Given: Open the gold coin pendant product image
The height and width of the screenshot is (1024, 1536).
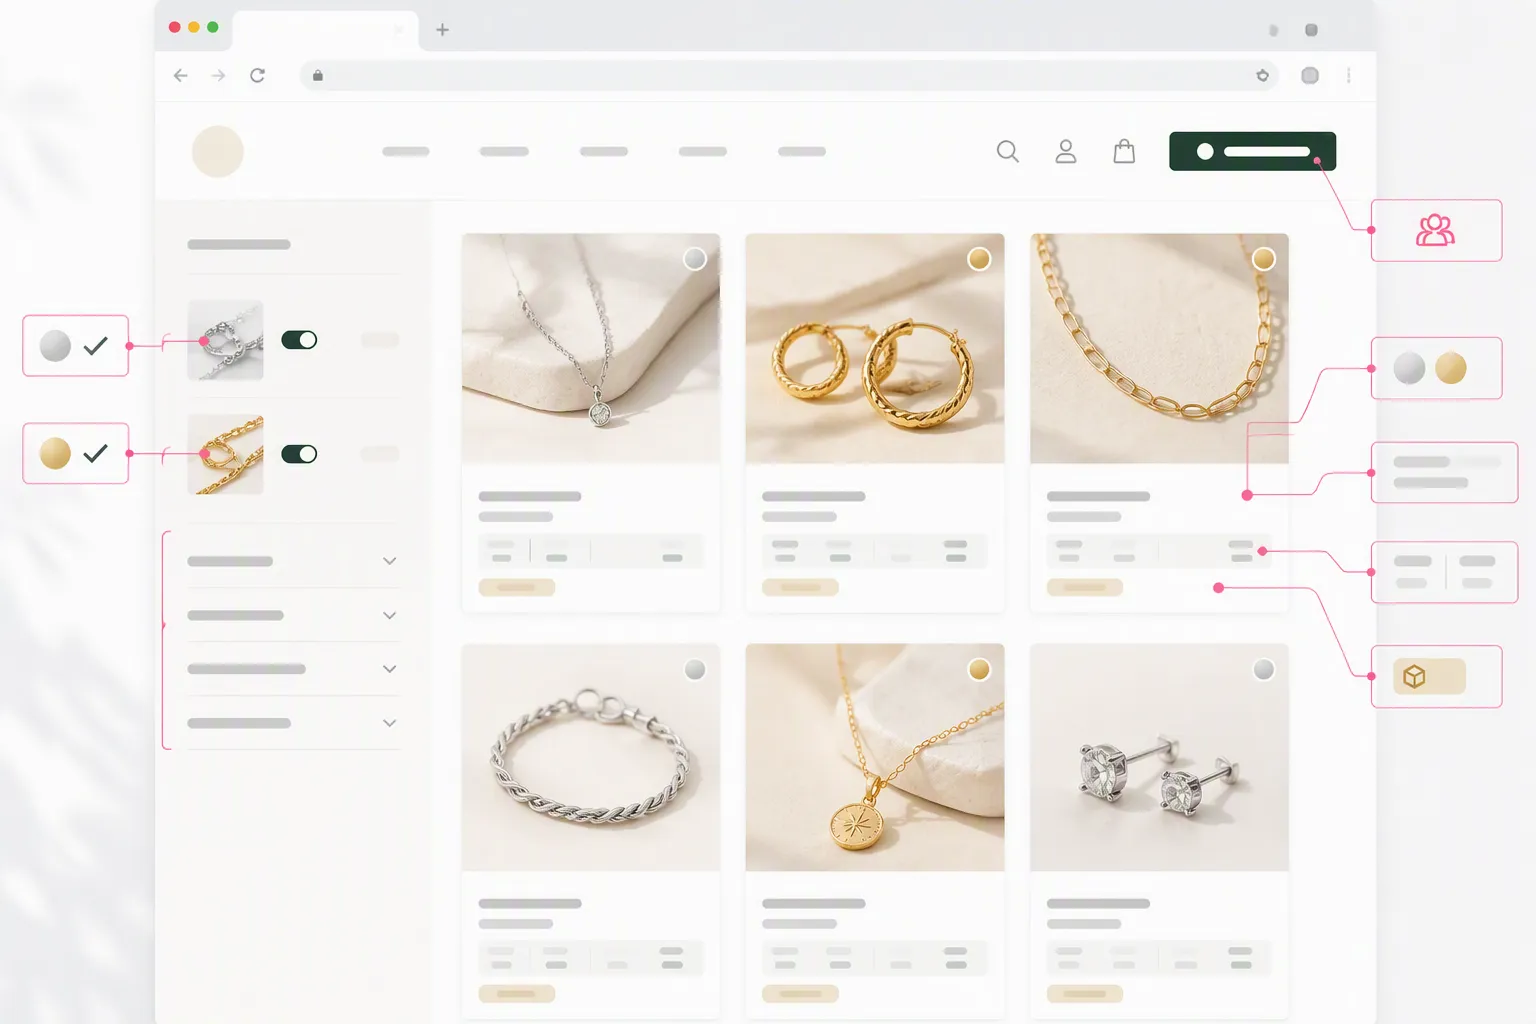Looking at the screenshot, I should [875, 757].
